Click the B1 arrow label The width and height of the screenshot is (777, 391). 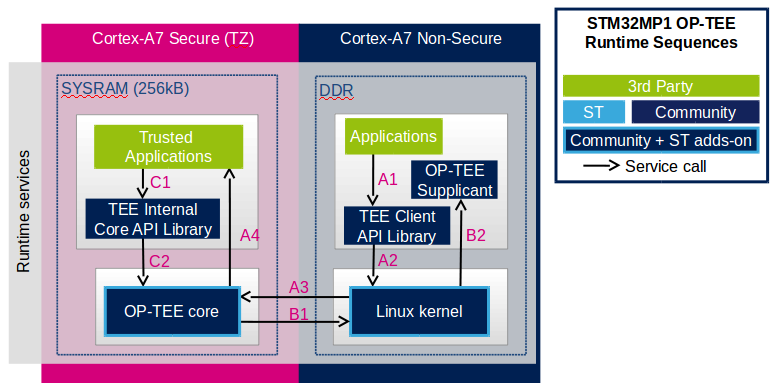coord(298,315)
